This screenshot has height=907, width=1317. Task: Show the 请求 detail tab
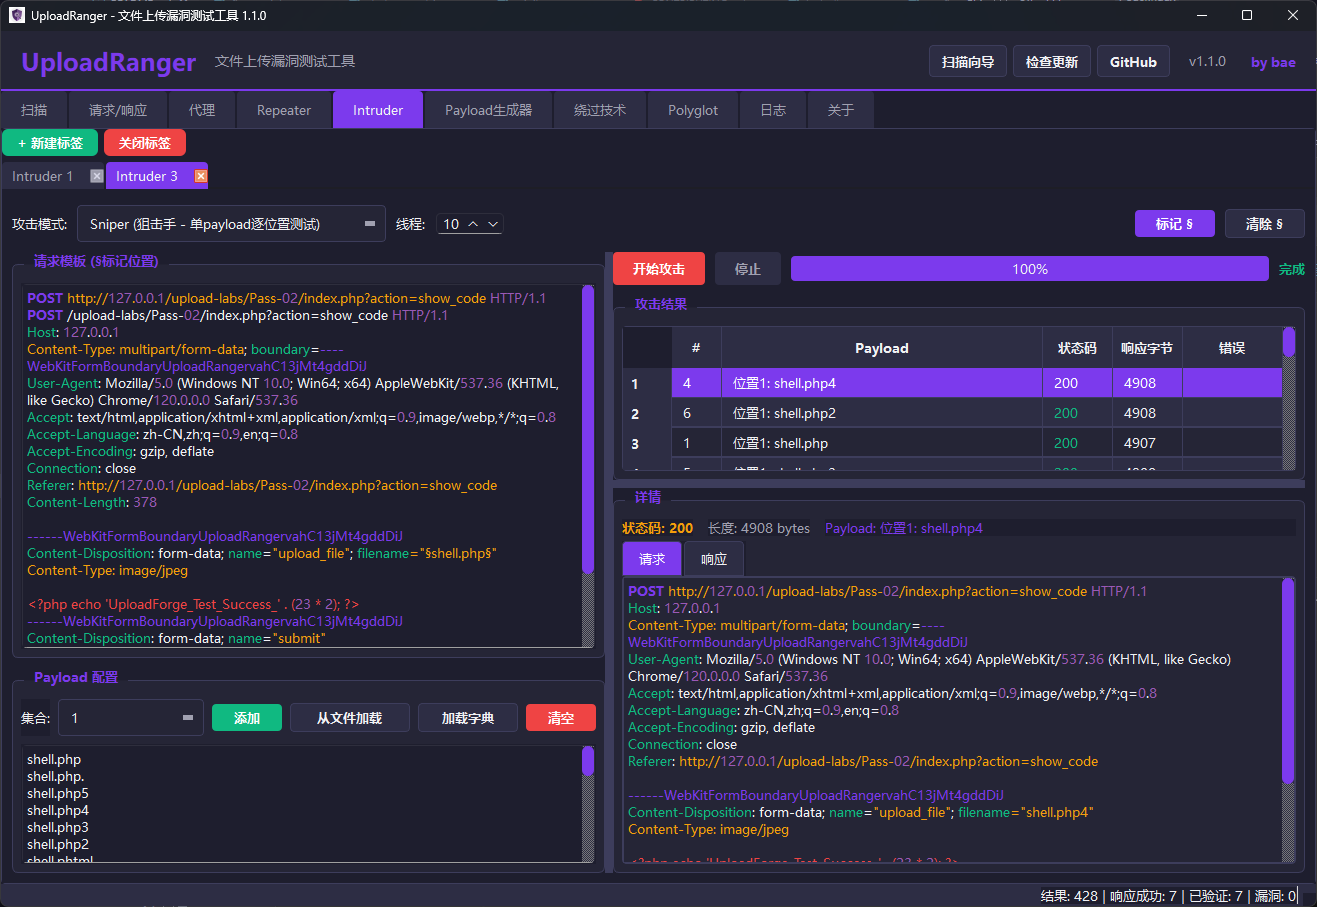(652, 559)
